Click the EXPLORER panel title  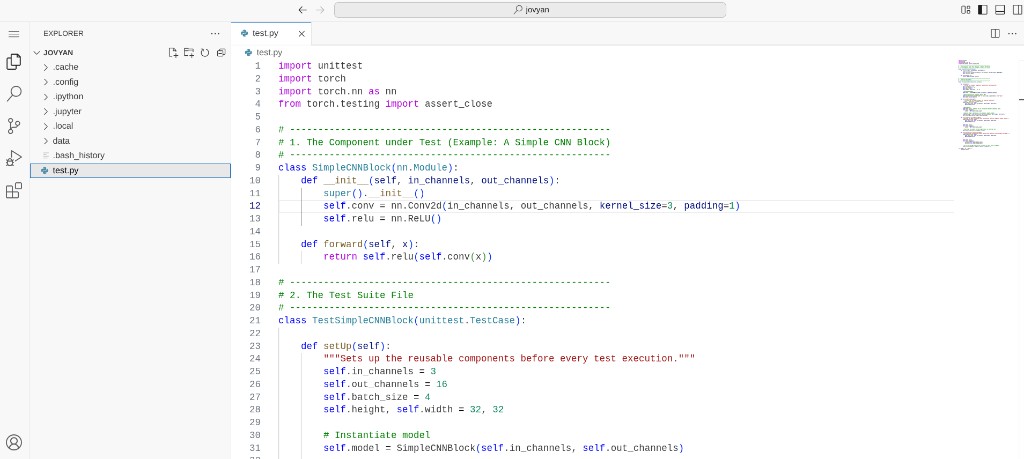click(x=63, y=33)
